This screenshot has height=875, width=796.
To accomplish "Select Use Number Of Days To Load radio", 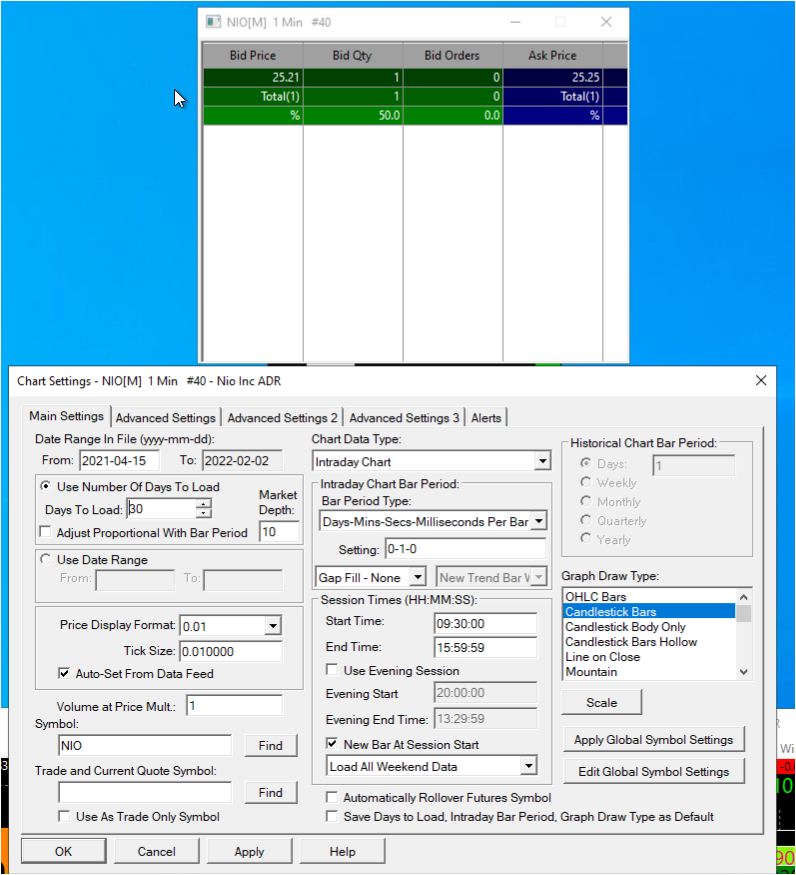I will pos(46,486).
